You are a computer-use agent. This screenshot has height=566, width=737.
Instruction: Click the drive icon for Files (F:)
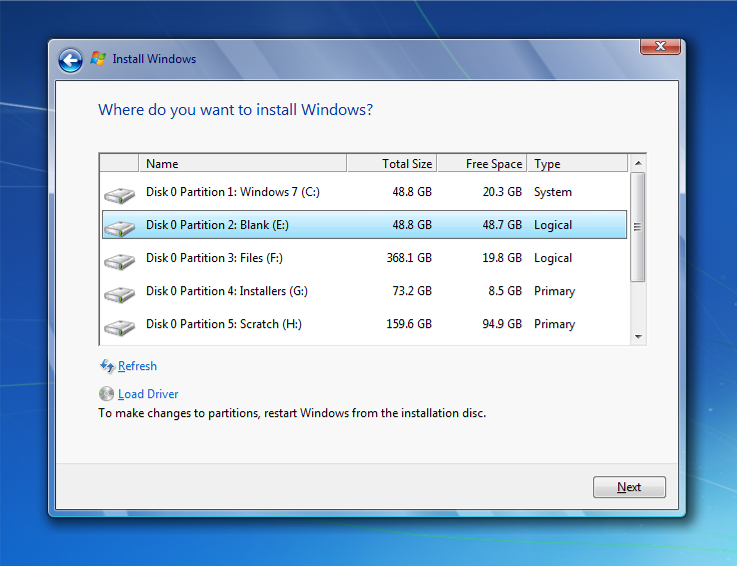pyautogui.click(x=119, y=260)
